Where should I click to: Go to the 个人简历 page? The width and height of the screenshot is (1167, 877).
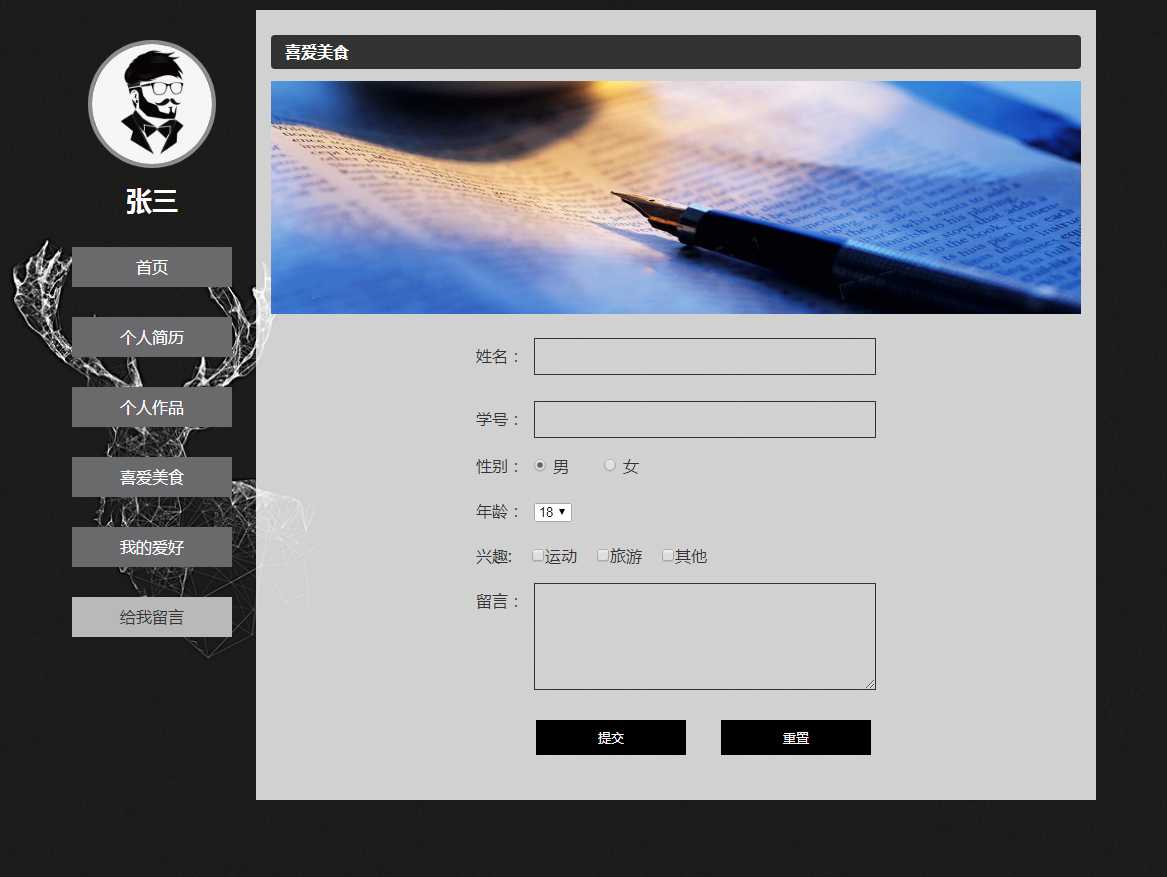click(152, 337)
